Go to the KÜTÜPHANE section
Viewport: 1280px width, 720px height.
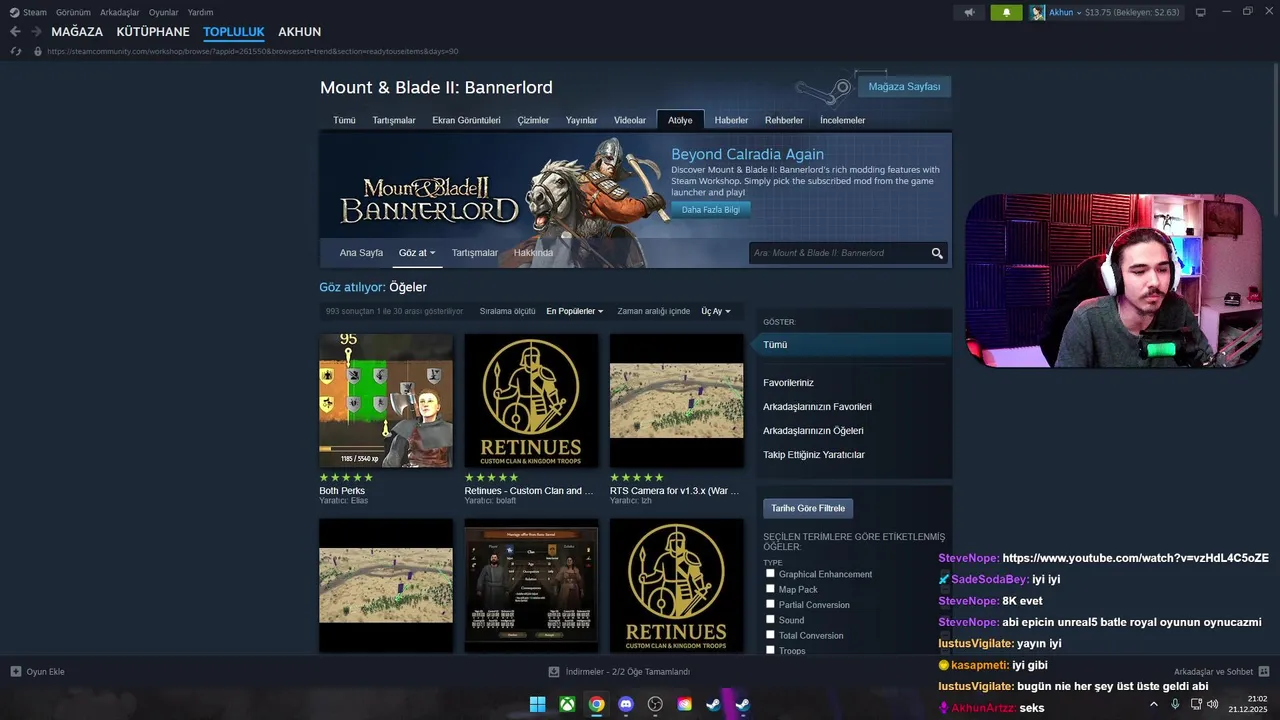tap(153, 32)
